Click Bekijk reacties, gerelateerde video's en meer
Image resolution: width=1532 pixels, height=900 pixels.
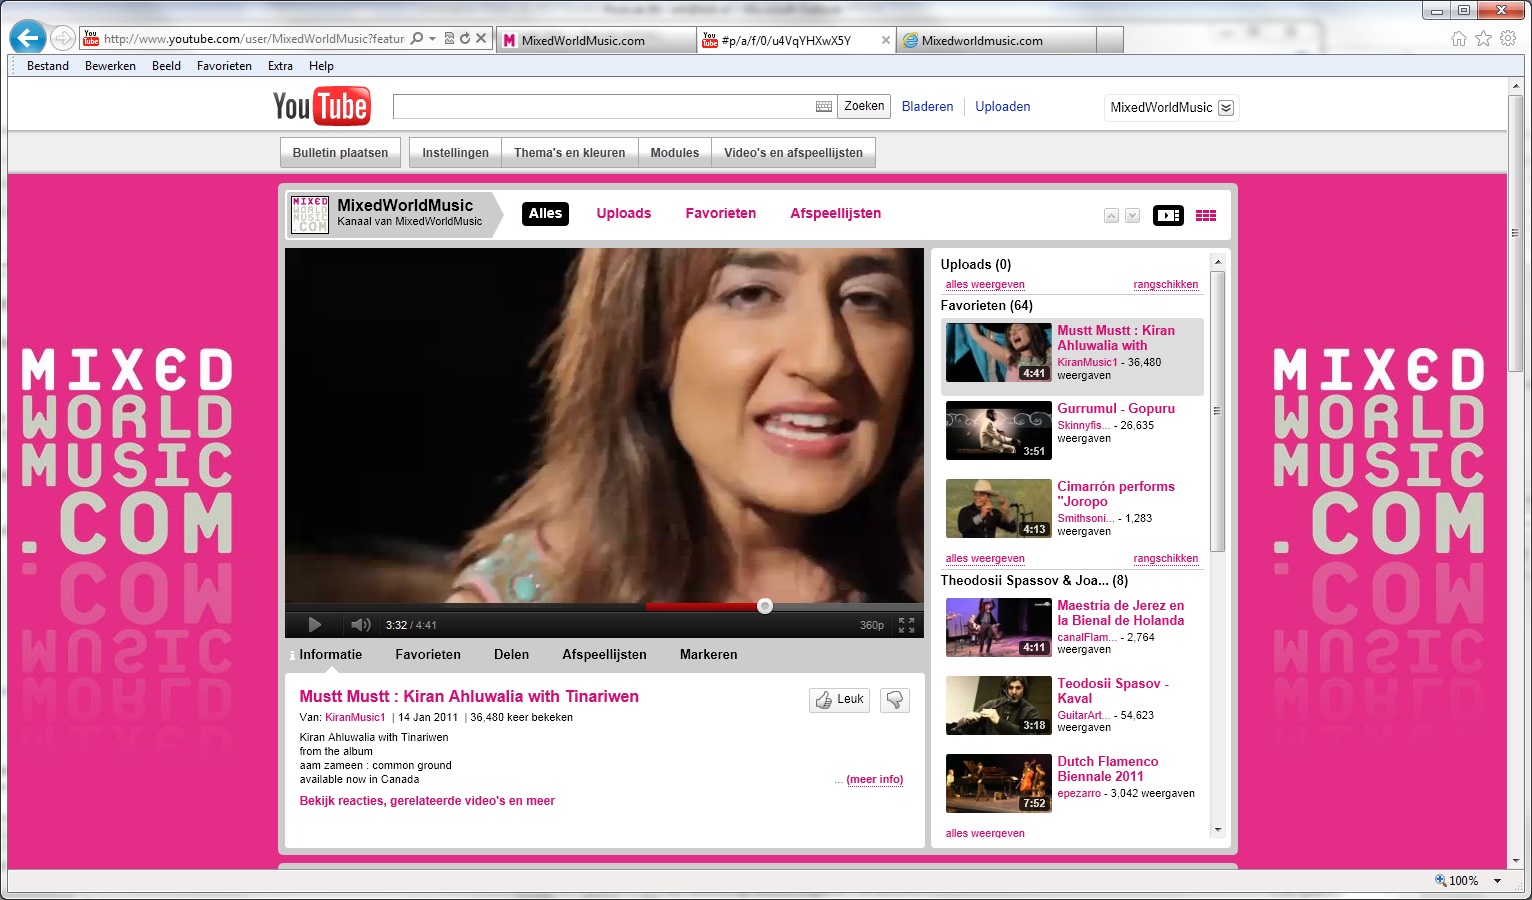pyautogui.click(x=427, y=801)
